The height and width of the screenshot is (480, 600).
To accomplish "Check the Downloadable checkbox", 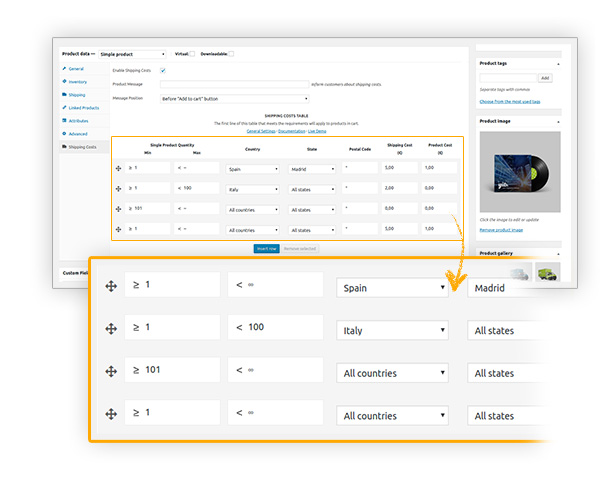I will [231, 54].
